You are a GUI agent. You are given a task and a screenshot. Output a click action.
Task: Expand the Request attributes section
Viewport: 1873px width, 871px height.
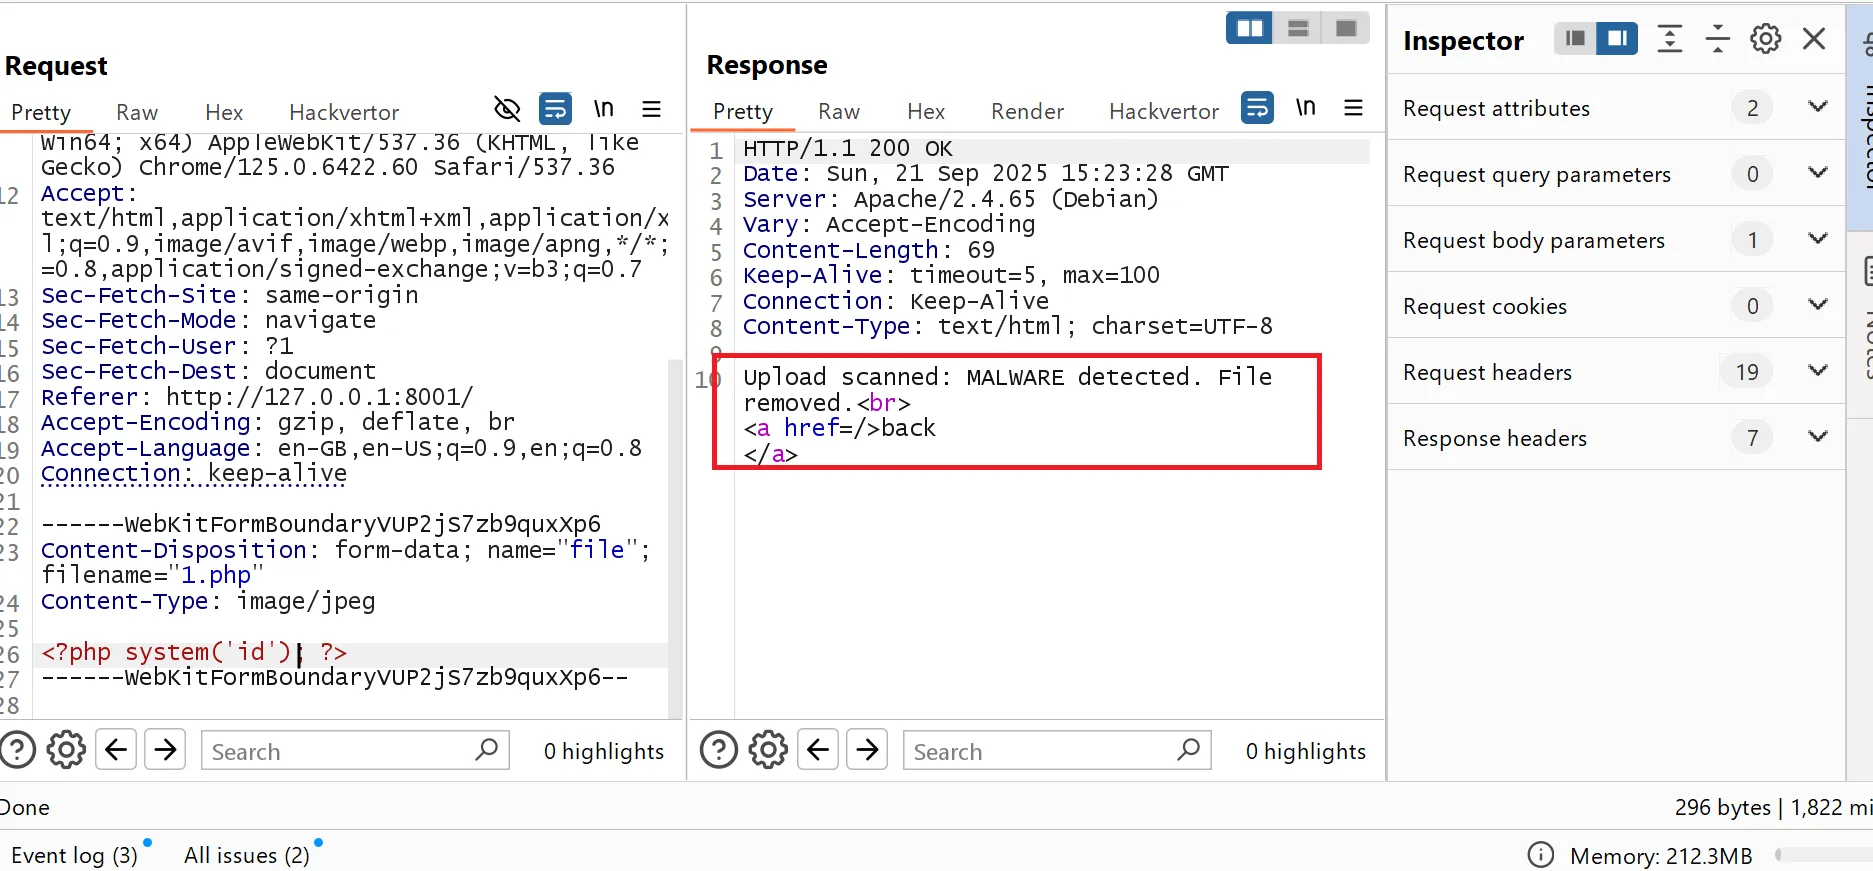tap(1817, 107)
